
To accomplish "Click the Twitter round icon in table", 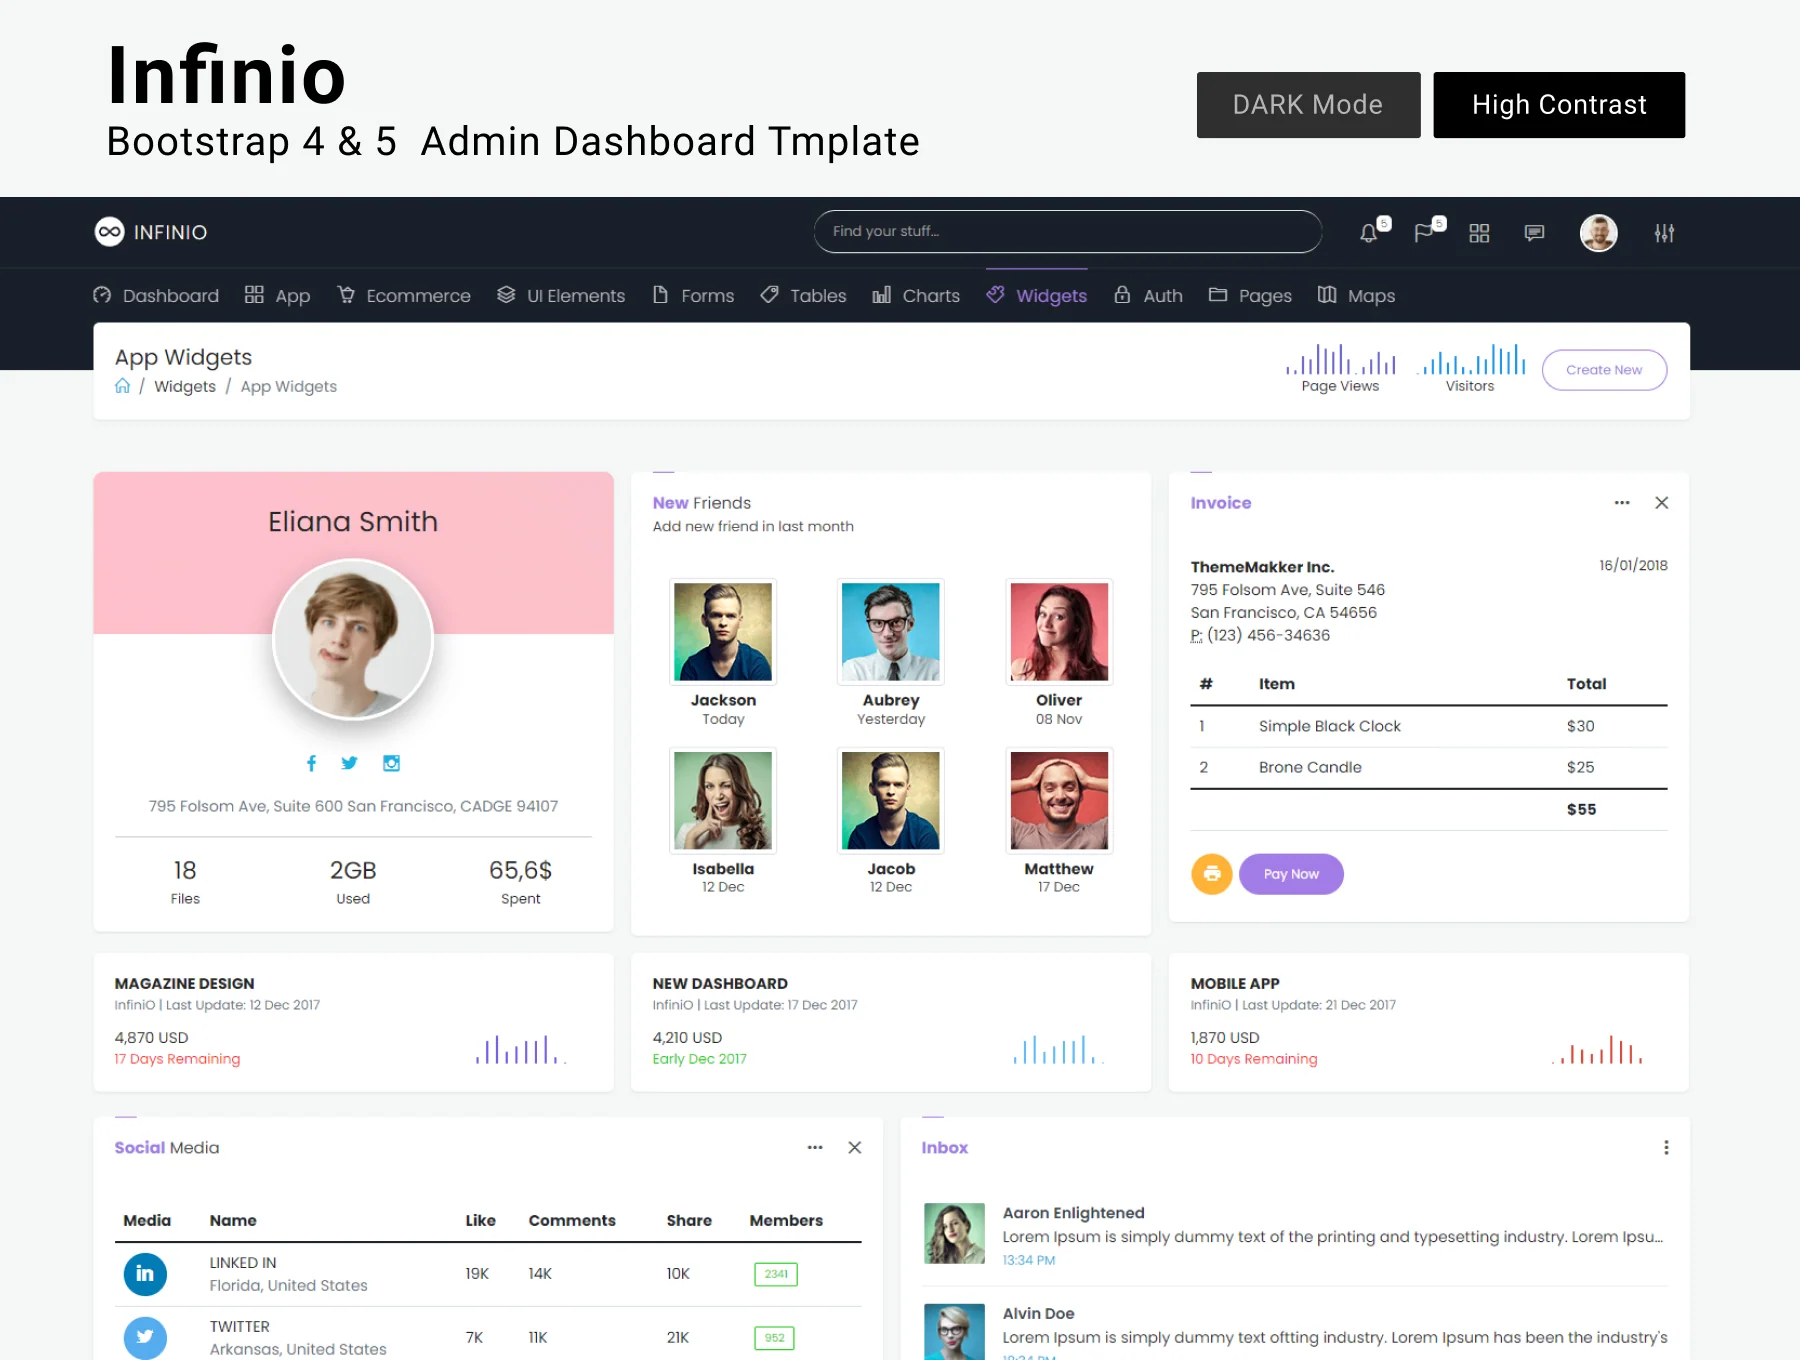I will click(x=145, y=1338).
